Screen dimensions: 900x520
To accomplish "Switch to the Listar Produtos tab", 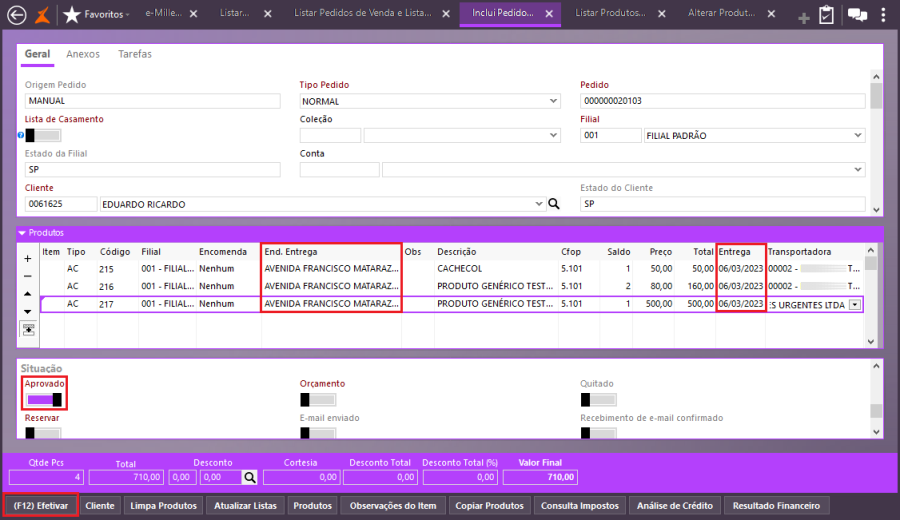I will click(610, 13).
